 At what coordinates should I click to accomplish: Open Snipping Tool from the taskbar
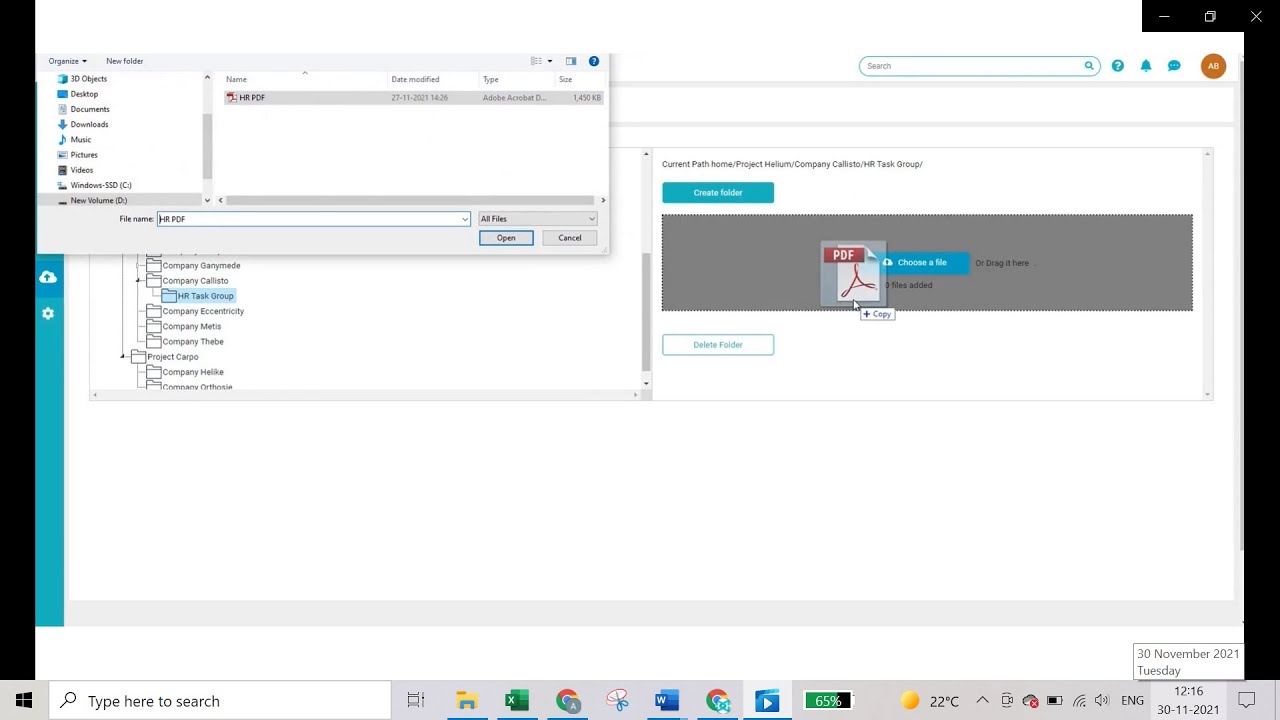pos(617,701)
